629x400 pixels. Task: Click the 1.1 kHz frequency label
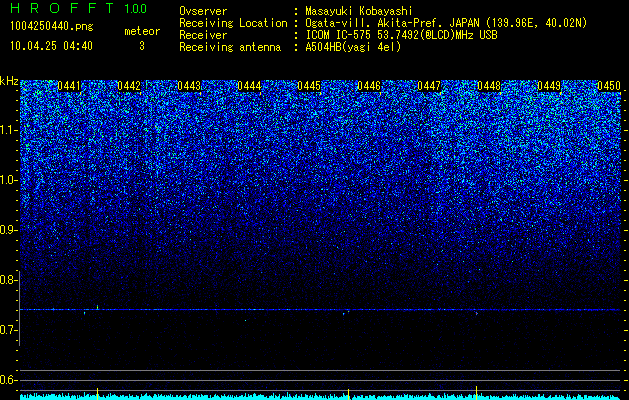click(x=8, y=130)
